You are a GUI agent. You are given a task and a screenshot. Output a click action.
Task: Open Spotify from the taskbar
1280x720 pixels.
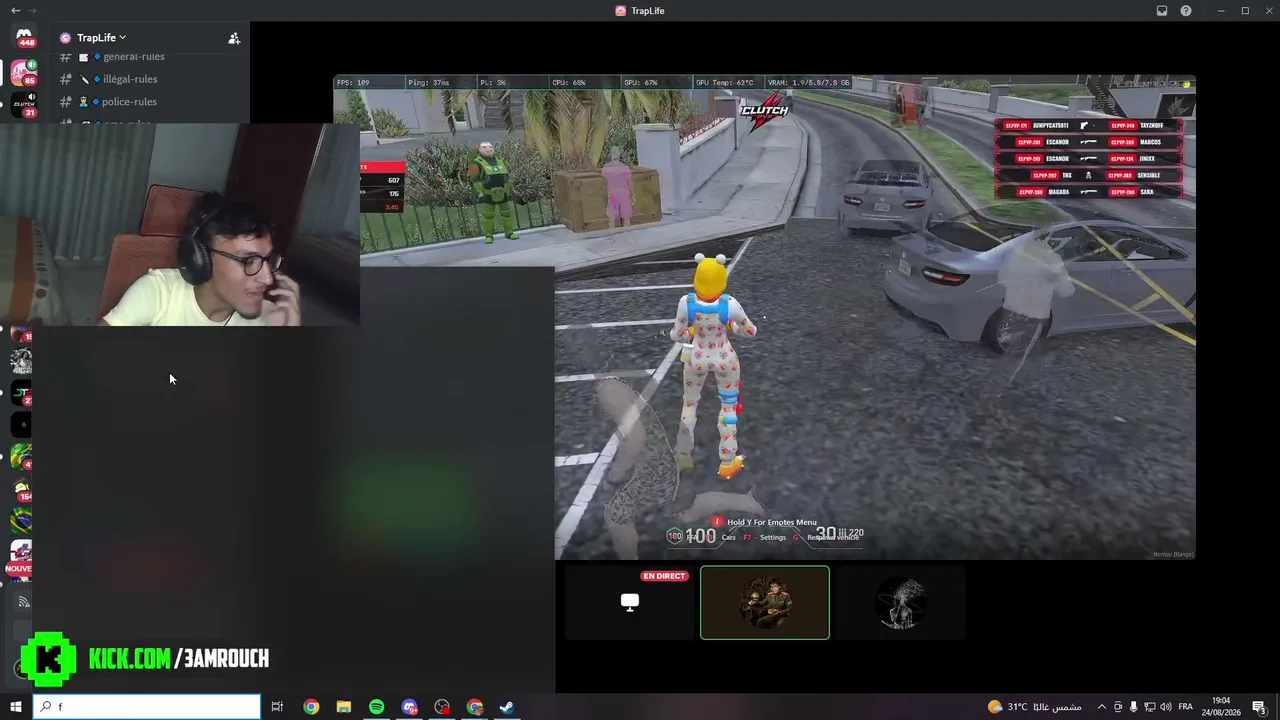click(x=376, y=707)
